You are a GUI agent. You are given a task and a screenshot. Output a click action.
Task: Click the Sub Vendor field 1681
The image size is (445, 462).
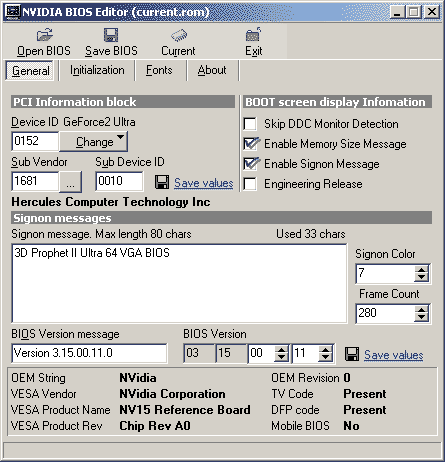tap(35, 181)
